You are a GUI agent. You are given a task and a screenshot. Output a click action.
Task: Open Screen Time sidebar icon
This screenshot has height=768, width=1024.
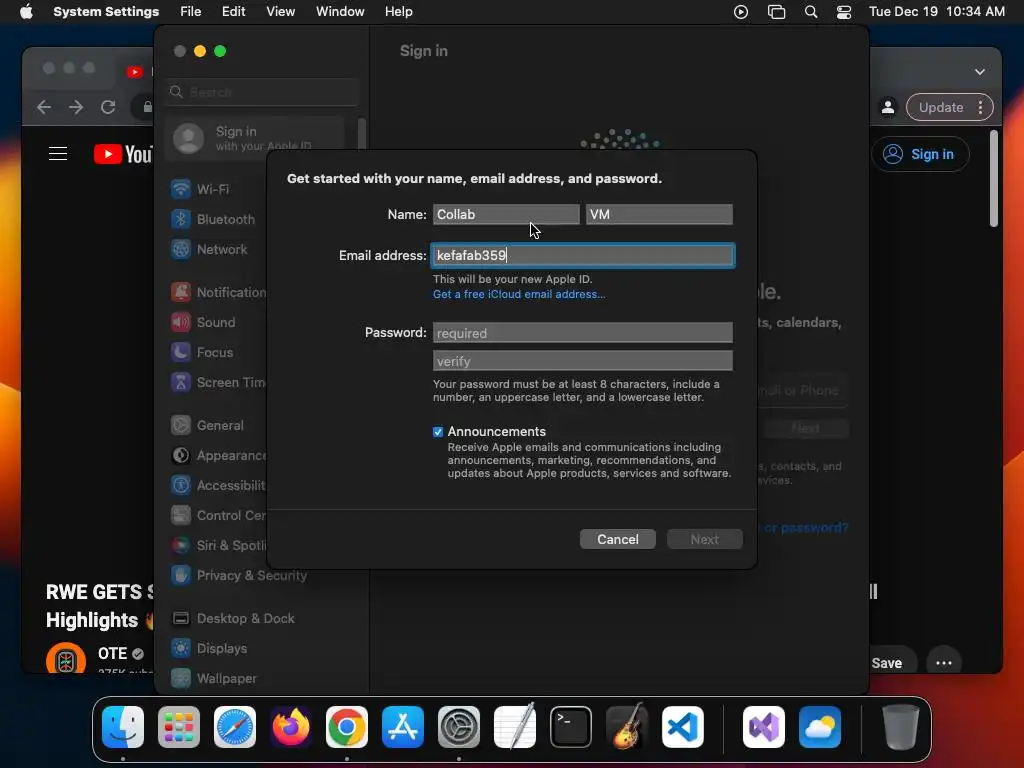tap(181, 382)
